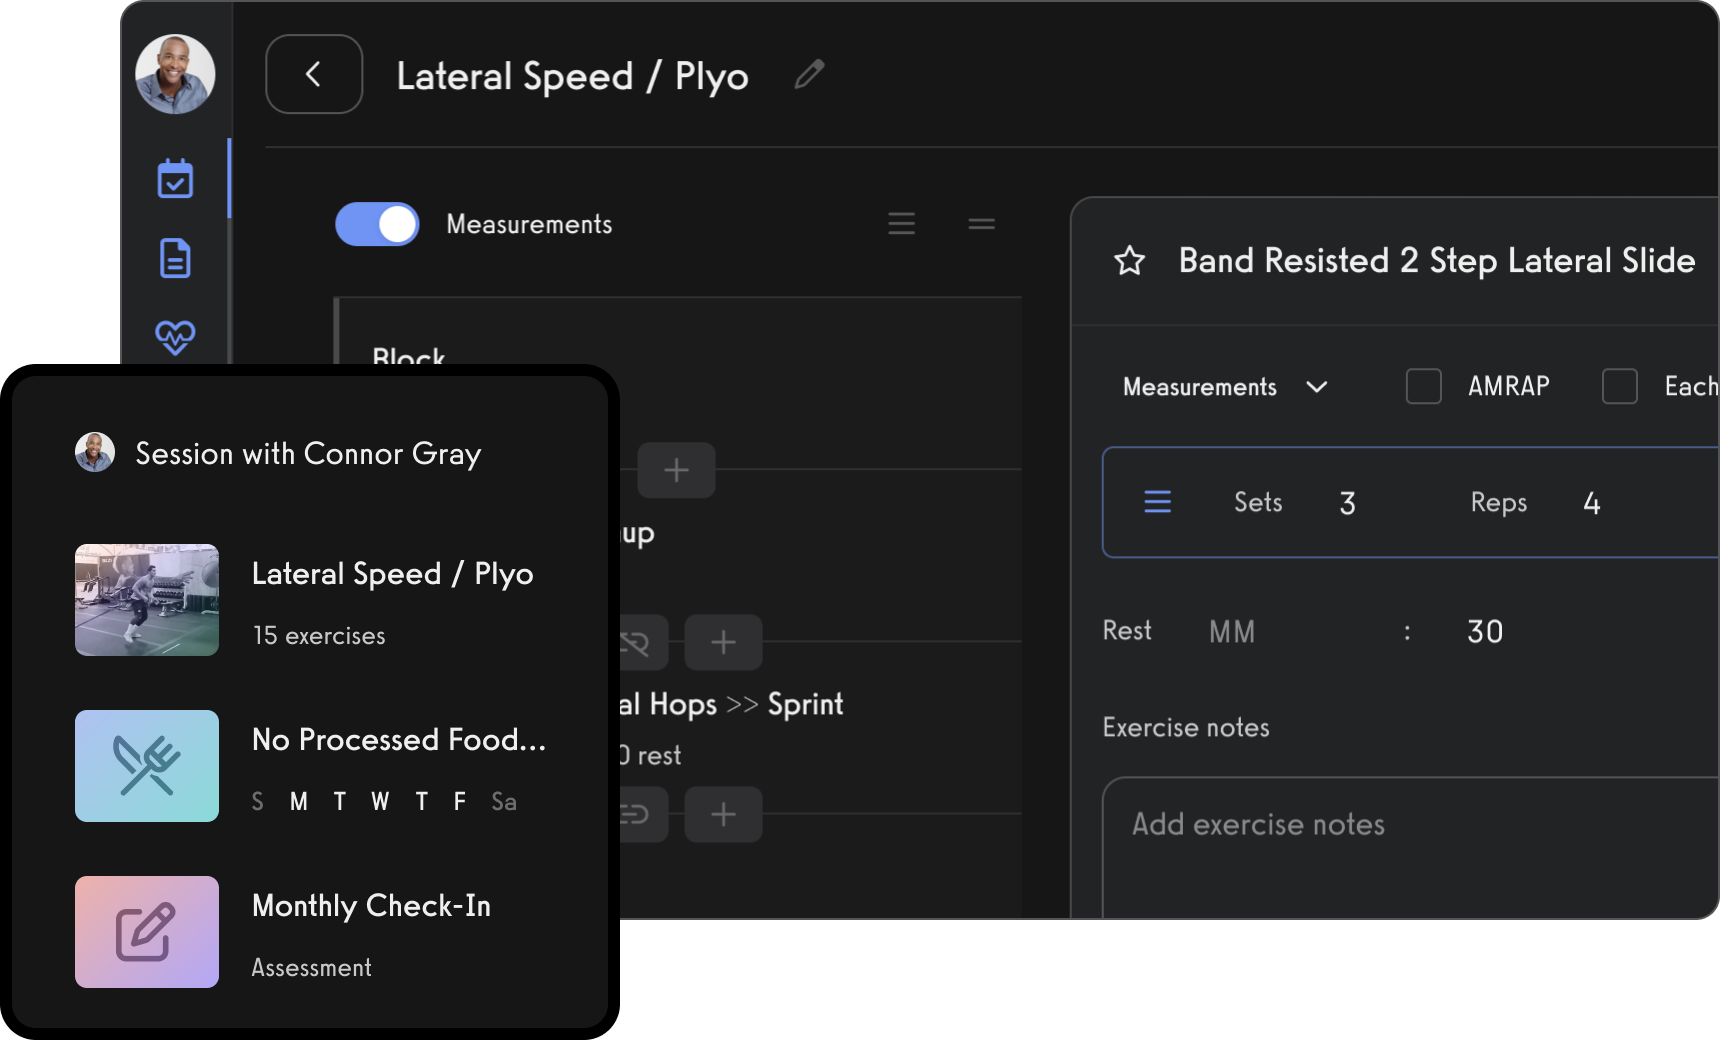Open the heart health sidebar icon
The height and width of the screenshot is (1040, 1720).
pyautogui.click(x=175, y=337)
